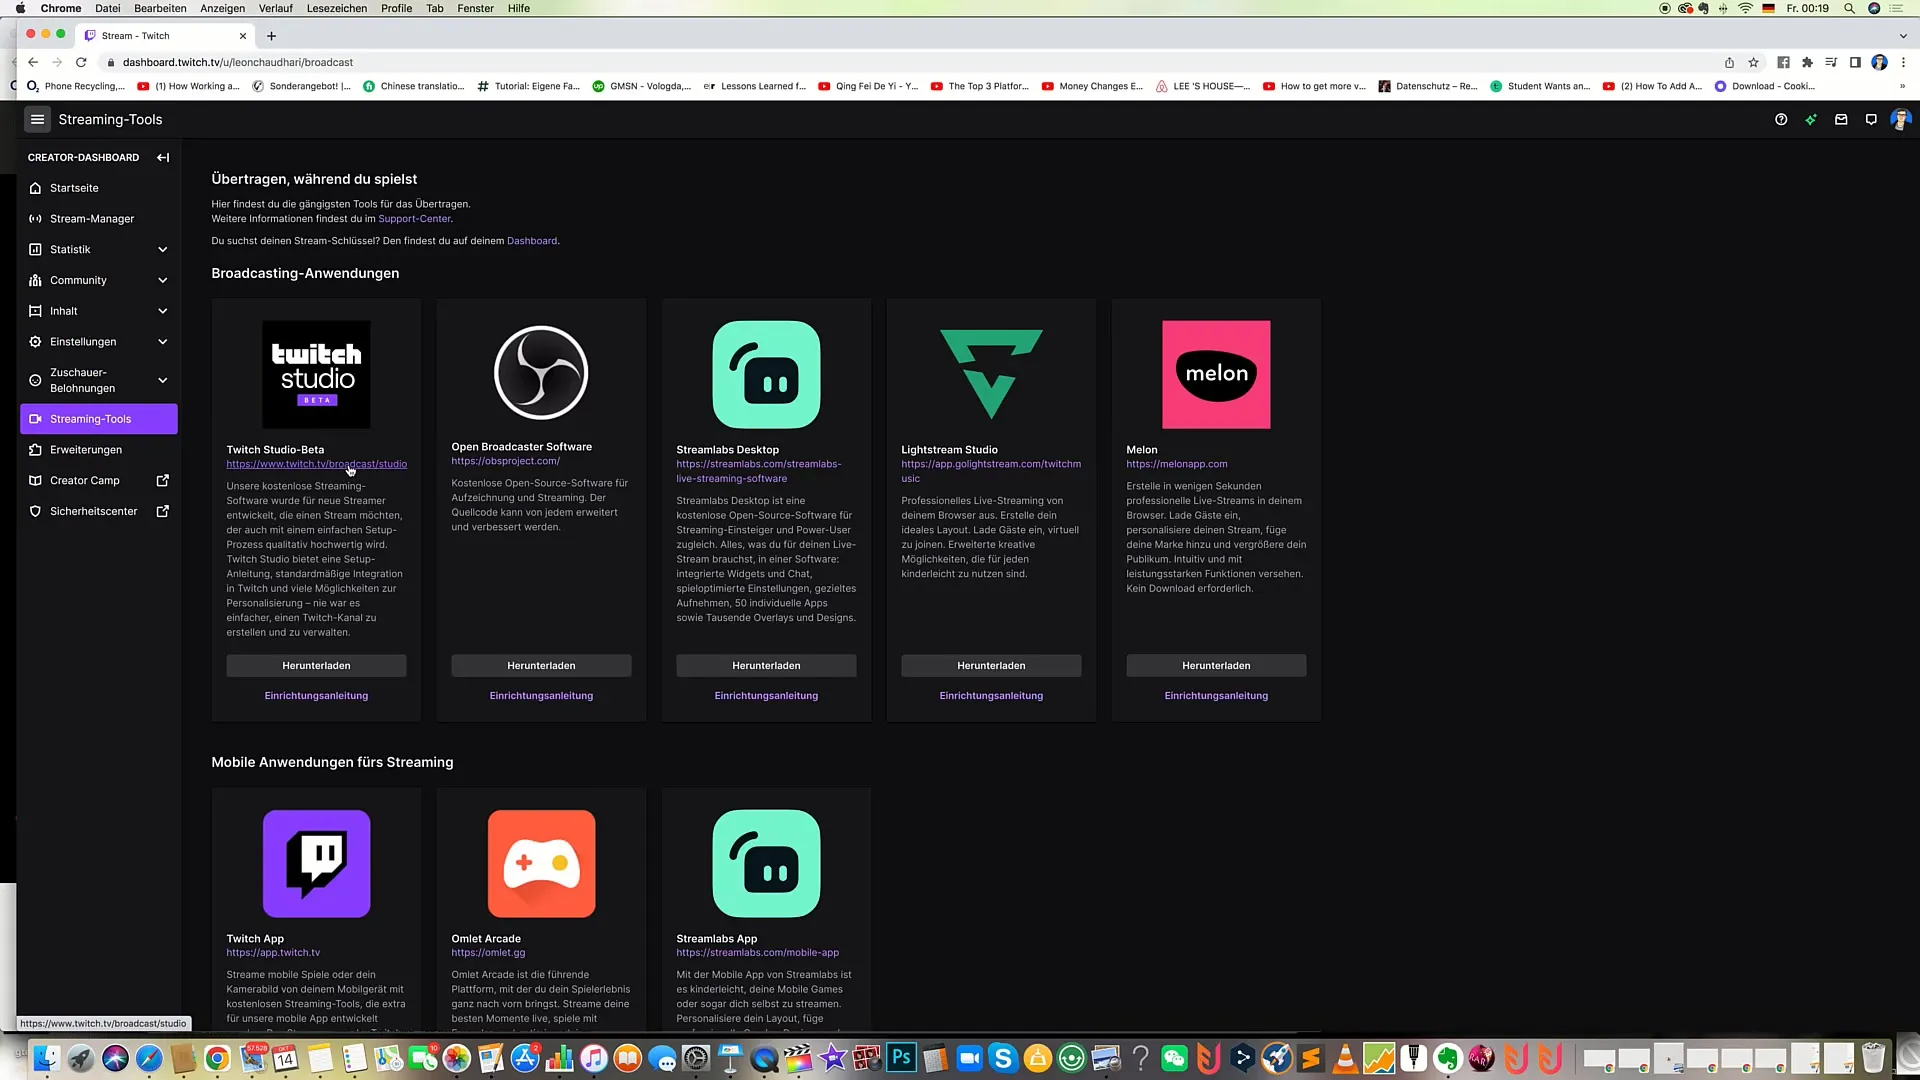Click Herunterladen button for Streamlabs Desktop

pos(765,665)
